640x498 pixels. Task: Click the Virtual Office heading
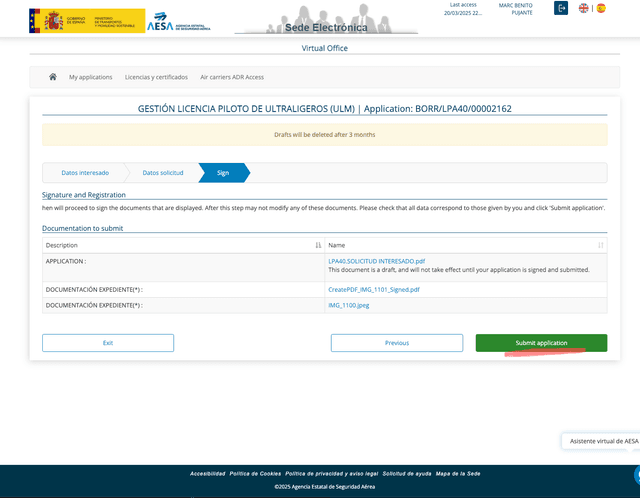pos(324,48)
